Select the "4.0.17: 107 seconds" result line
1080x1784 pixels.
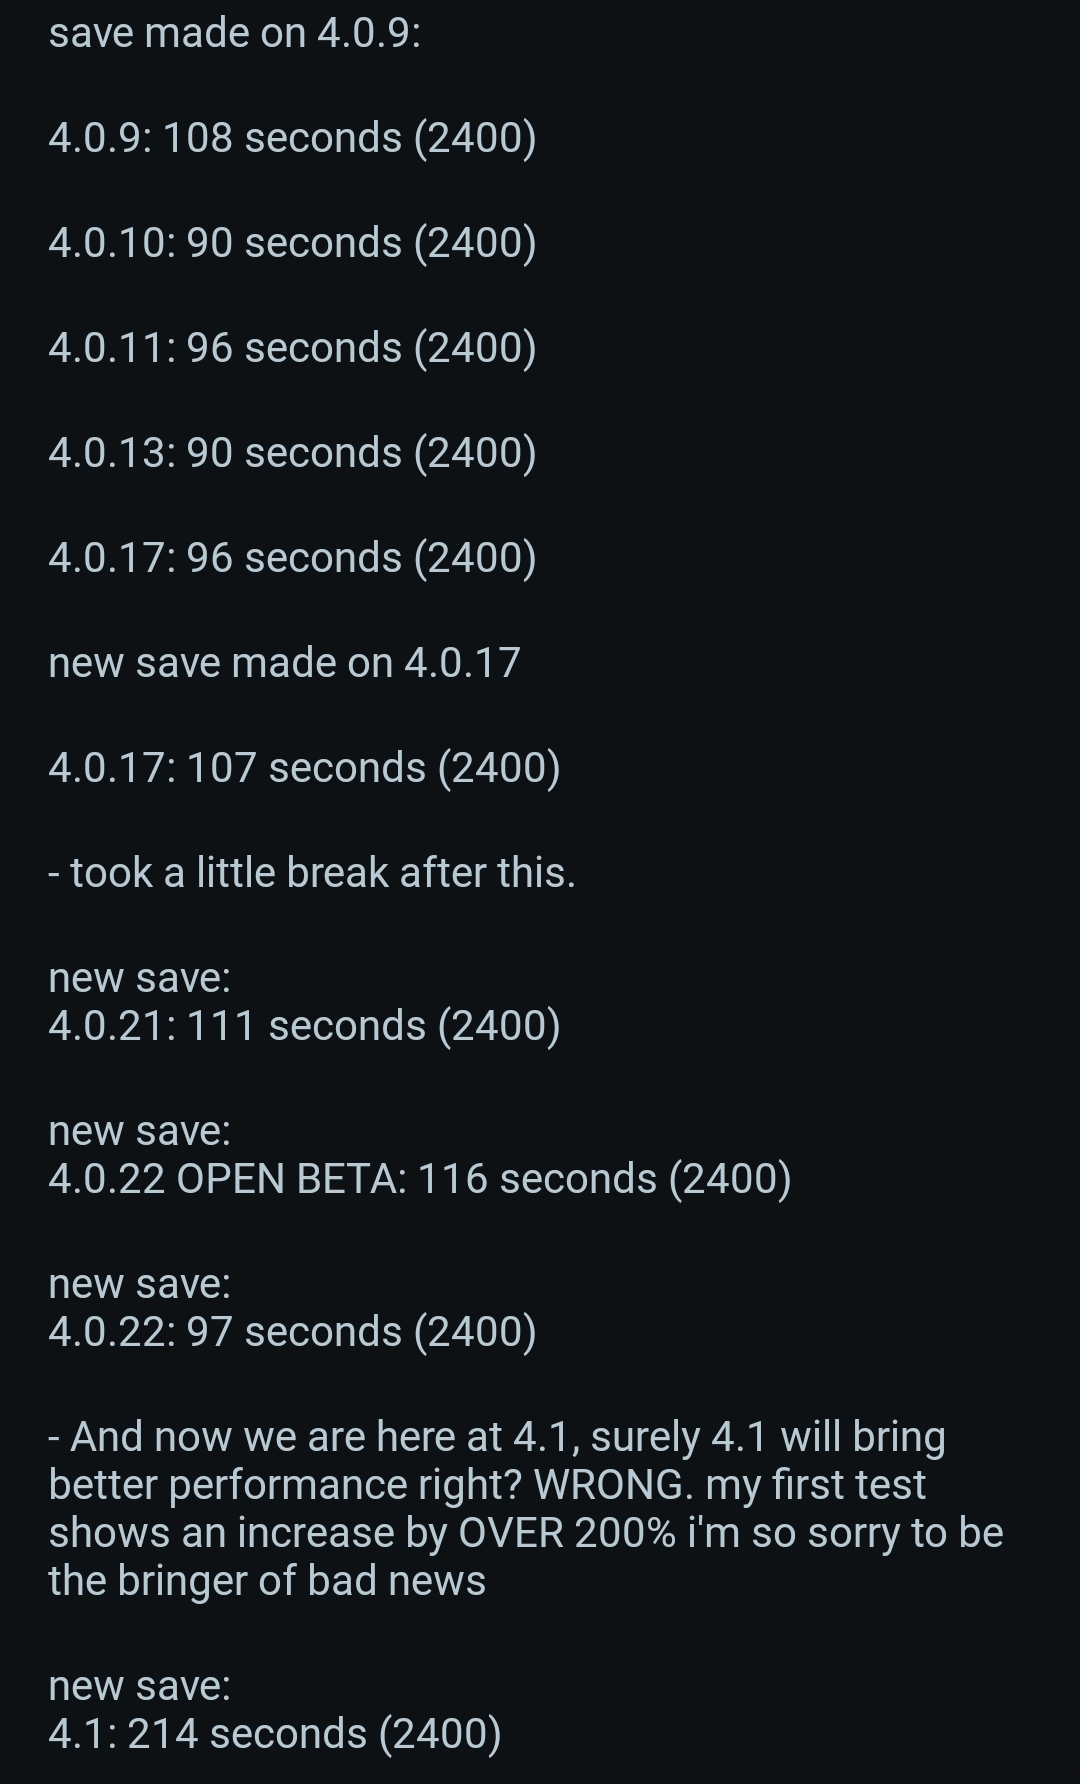pos(304,768)
